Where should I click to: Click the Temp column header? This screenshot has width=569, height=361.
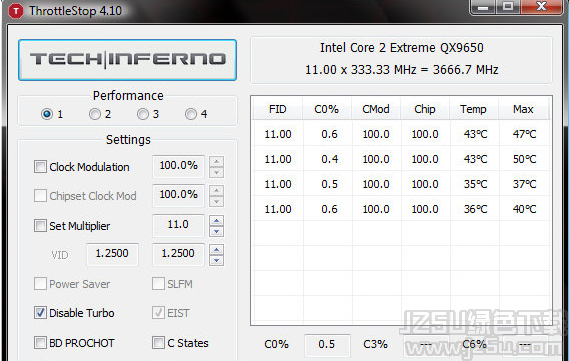(474, 109)
